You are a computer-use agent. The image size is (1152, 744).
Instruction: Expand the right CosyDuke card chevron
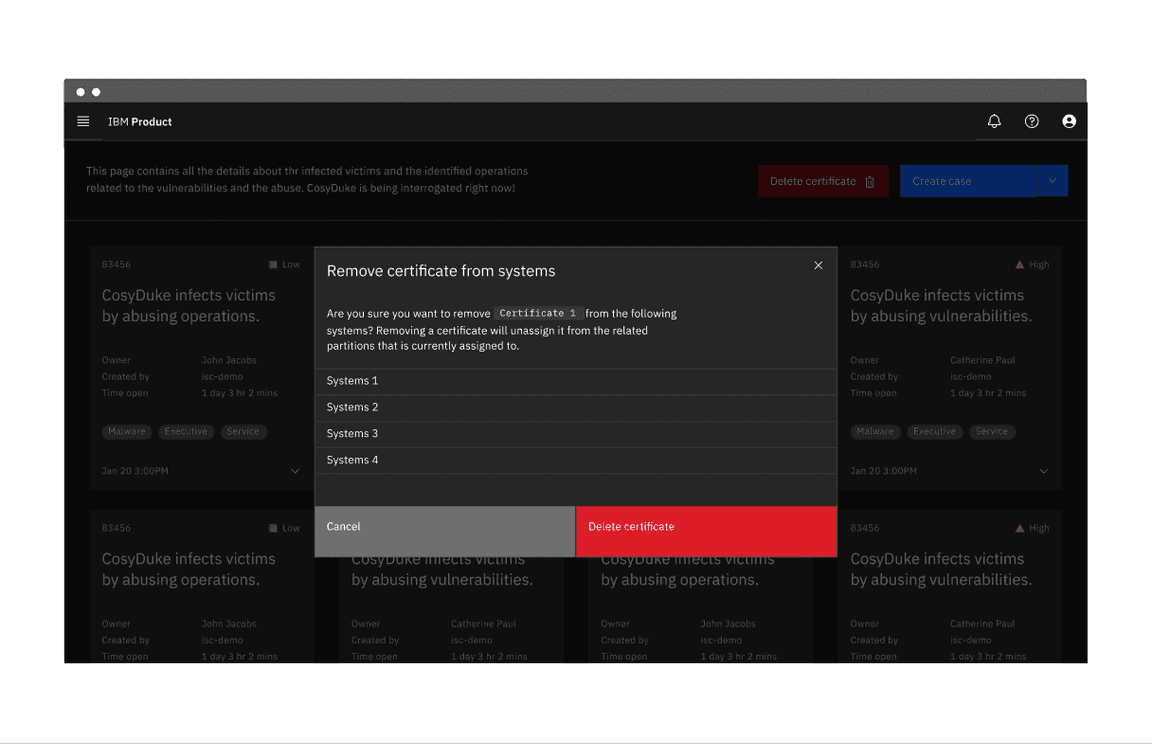pyautogui.click(x=1044, y=470)
